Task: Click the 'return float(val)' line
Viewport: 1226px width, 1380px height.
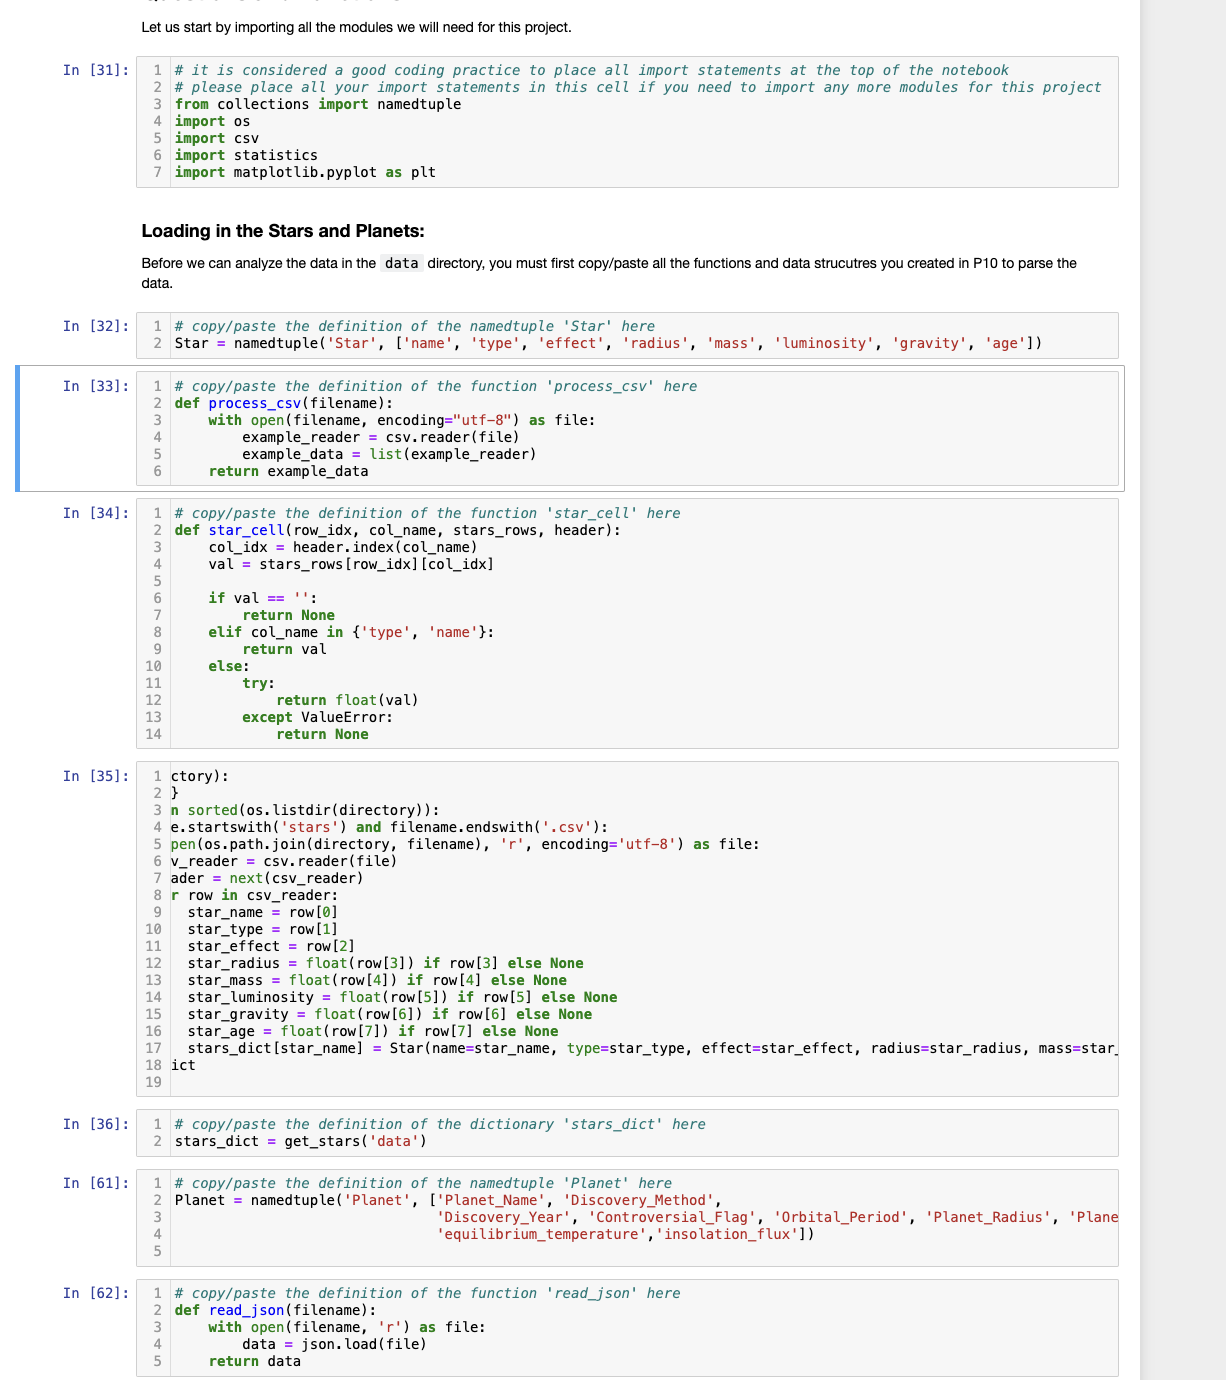Action: click(347, 700)
